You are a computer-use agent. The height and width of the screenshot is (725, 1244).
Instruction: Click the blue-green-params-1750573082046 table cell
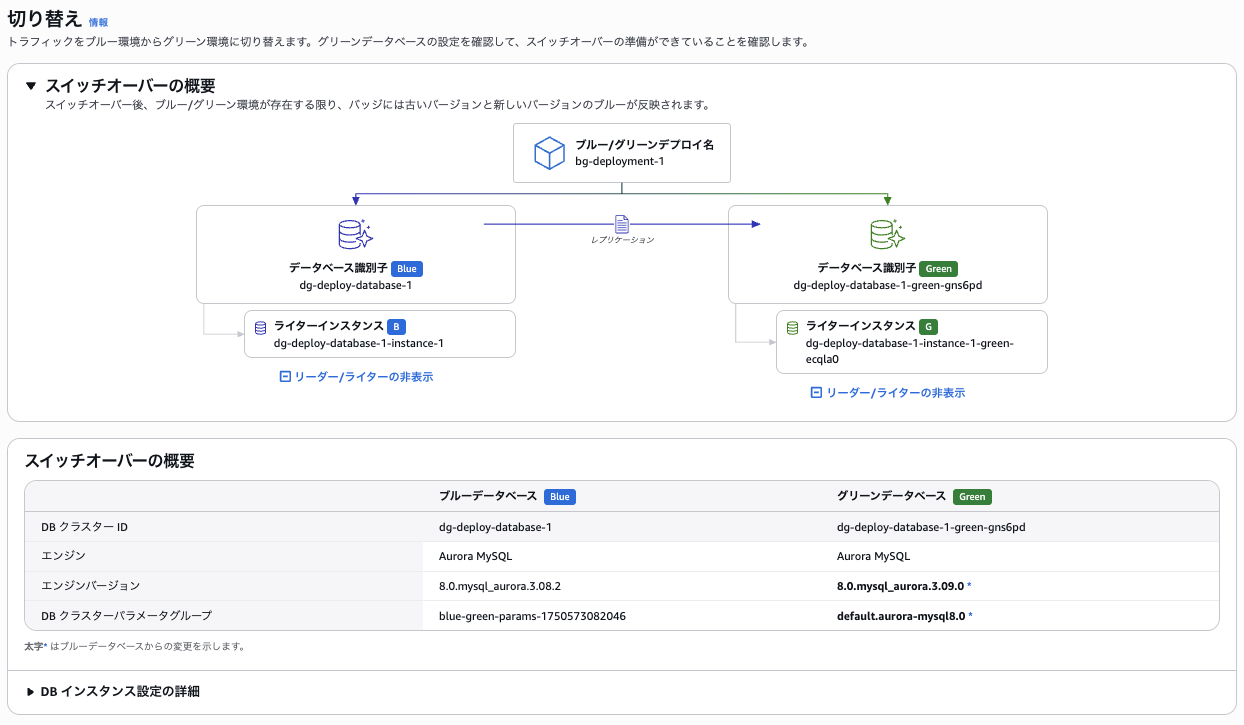532,616
